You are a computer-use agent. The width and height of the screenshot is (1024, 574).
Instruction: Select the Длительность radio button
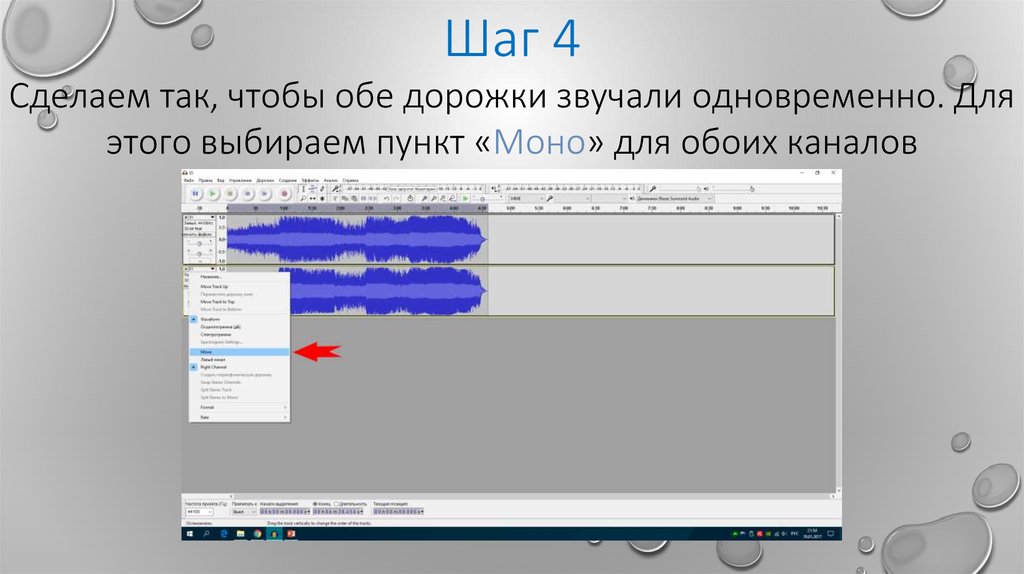tap(336, 504)
